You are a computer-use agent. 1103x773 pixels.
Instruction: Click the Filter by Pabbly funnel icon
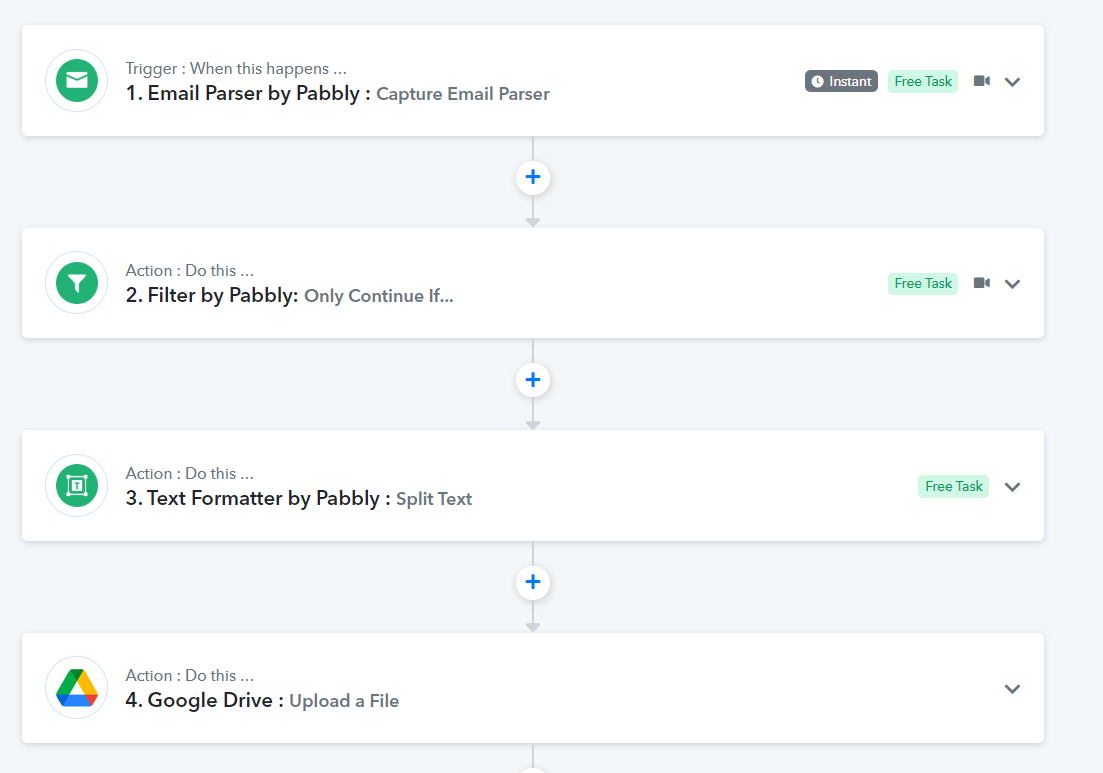click(x=77, y=283)
